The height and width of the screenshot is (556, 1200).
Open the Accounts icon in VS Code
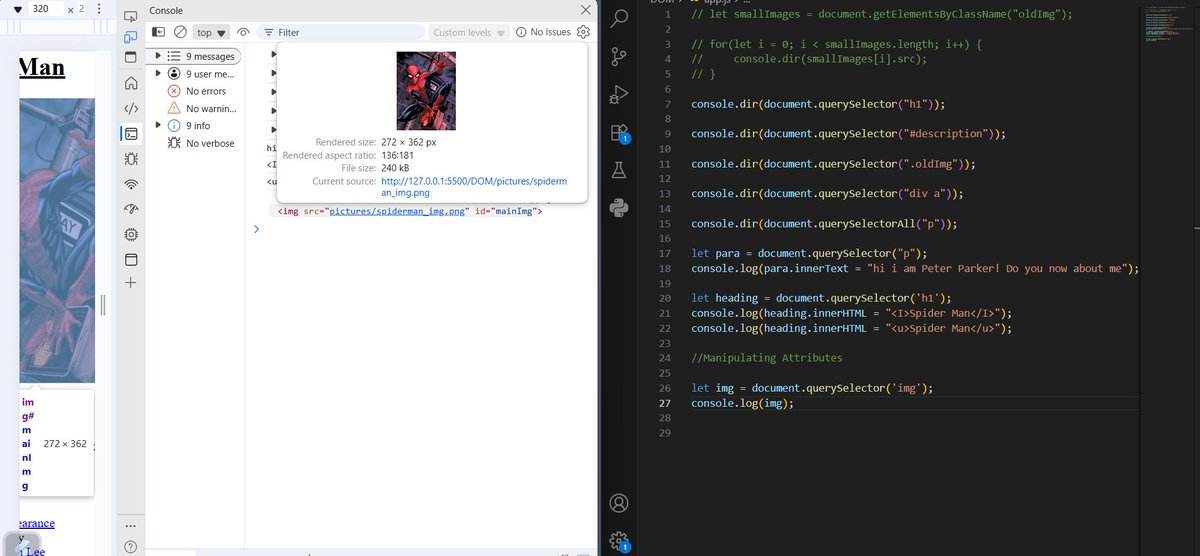coord(619,502)
